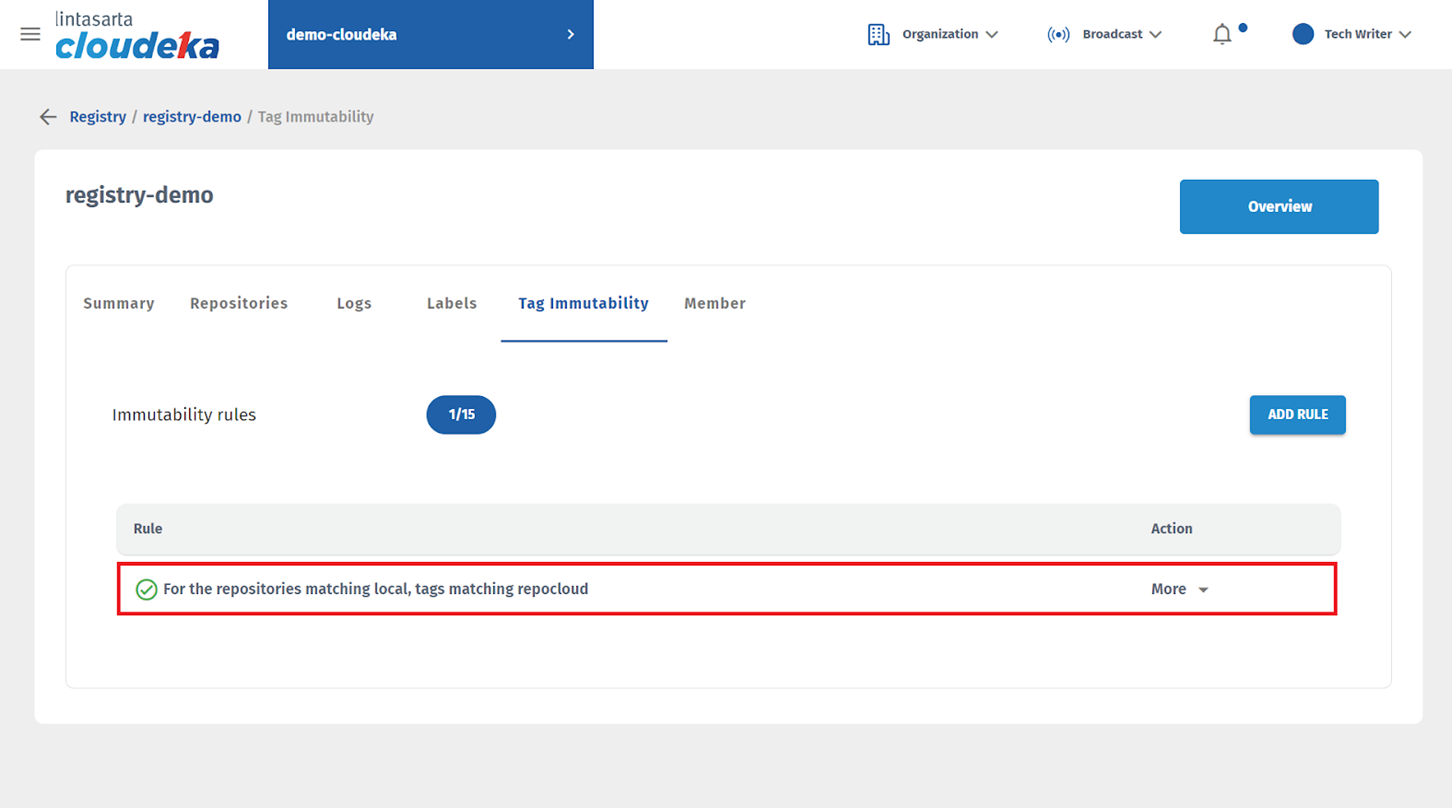Click the Organization building icon

pyautogui.click(x=878, y=35)
